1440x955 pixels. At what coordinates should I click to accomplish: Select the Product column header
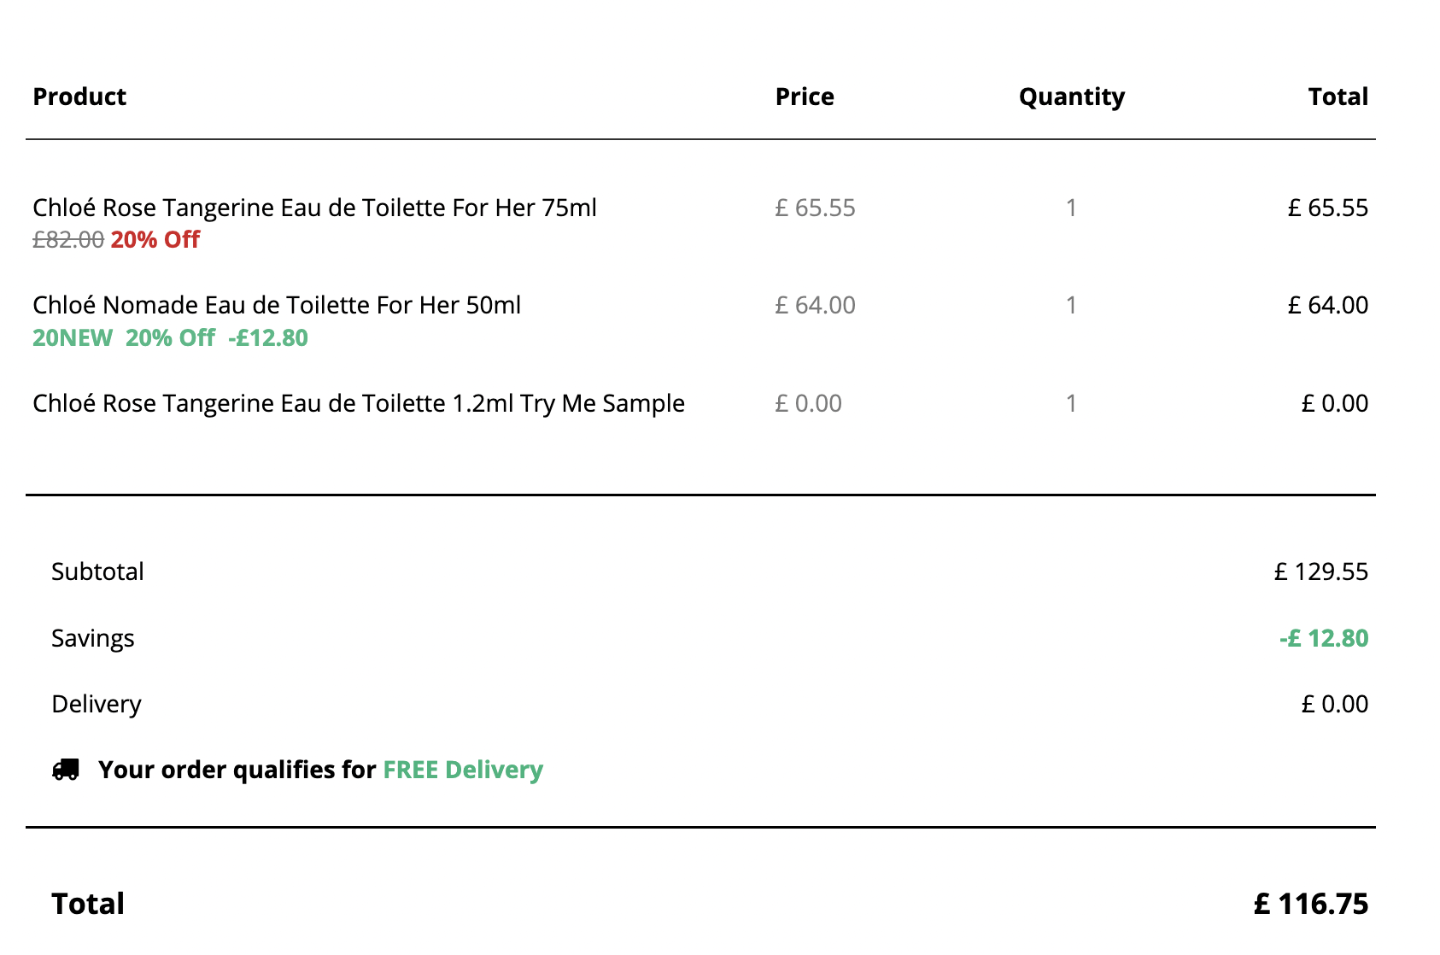[80, 97]
